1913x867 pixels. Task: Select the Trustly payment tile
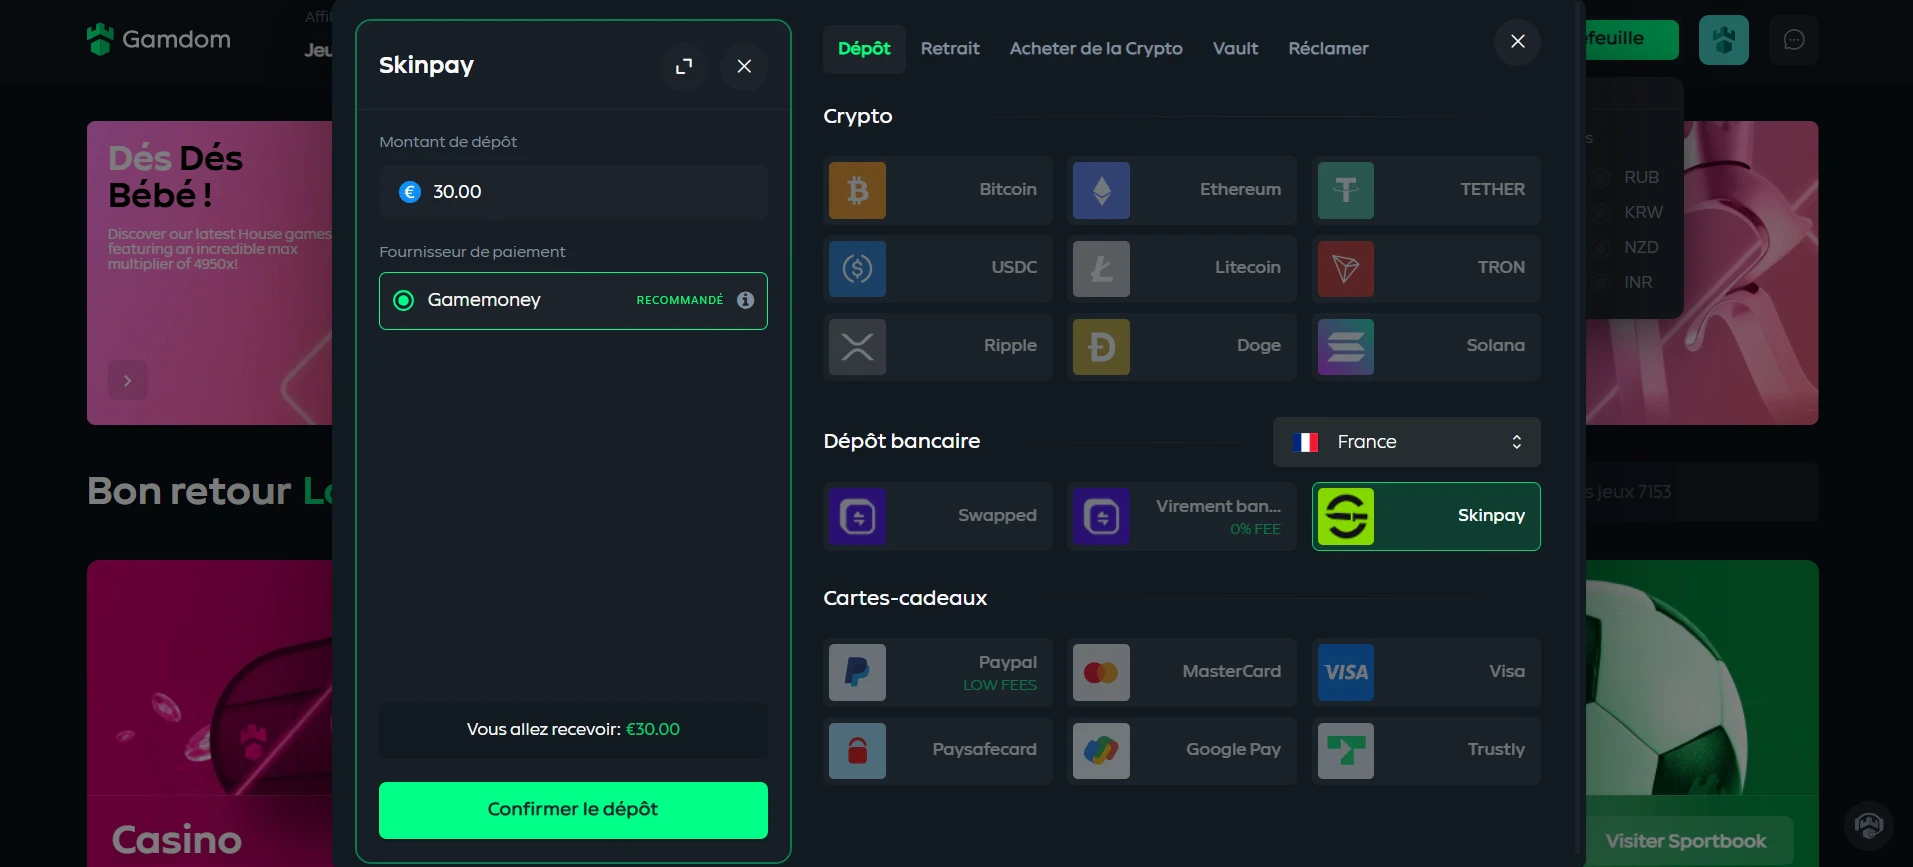coord(1426,750)
